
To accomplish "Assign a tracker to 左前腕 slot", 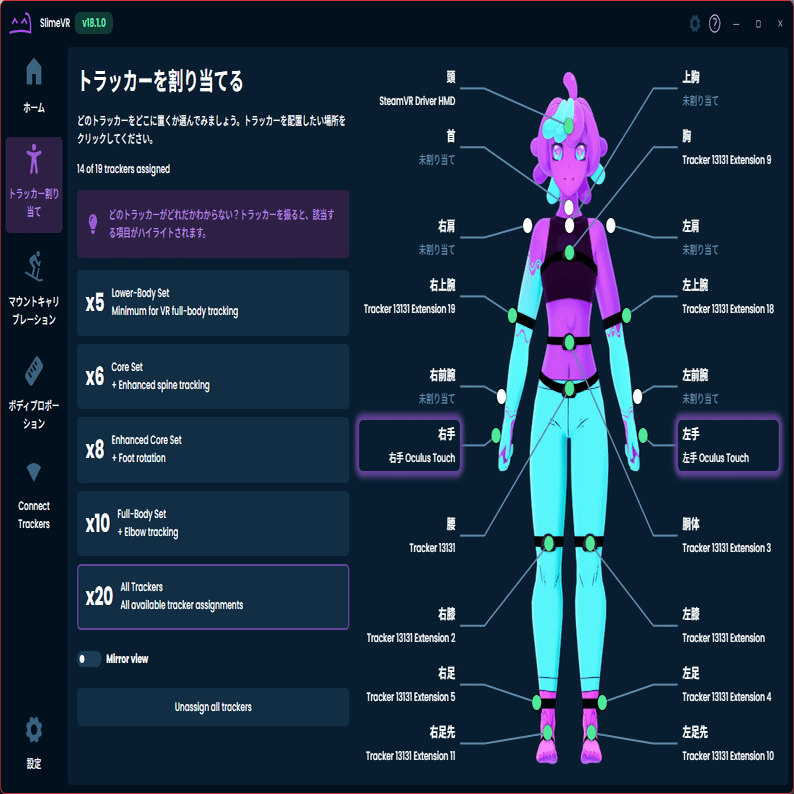I will click(x=728, y=386).
